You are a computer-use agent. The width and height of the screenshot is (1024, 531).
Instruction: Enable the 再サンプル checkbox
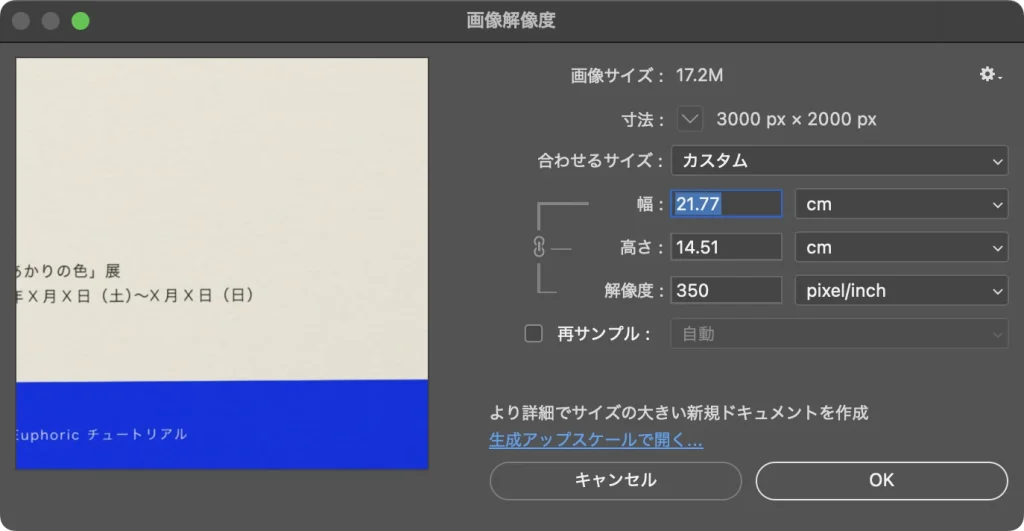click(x=534, y=334)
